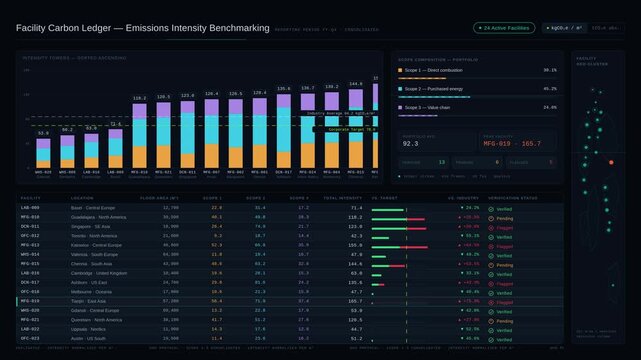Screen dimensions: 641x360
Task: Sort table by Total Intensity column header
Action: coord(343,198)
